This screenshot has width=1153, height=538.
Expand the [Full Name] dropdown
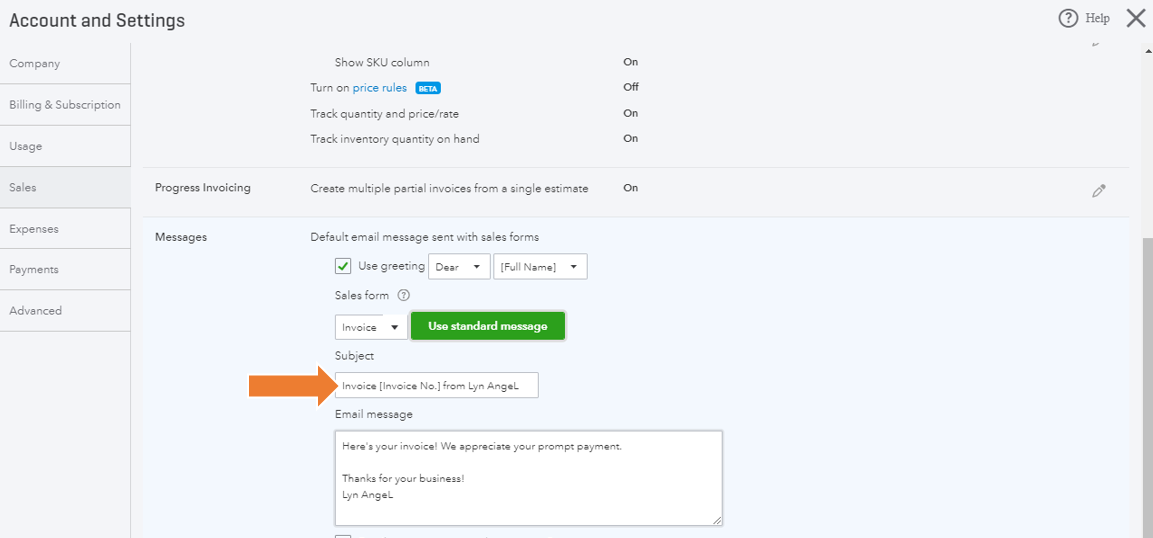click(x=540, y=267)
